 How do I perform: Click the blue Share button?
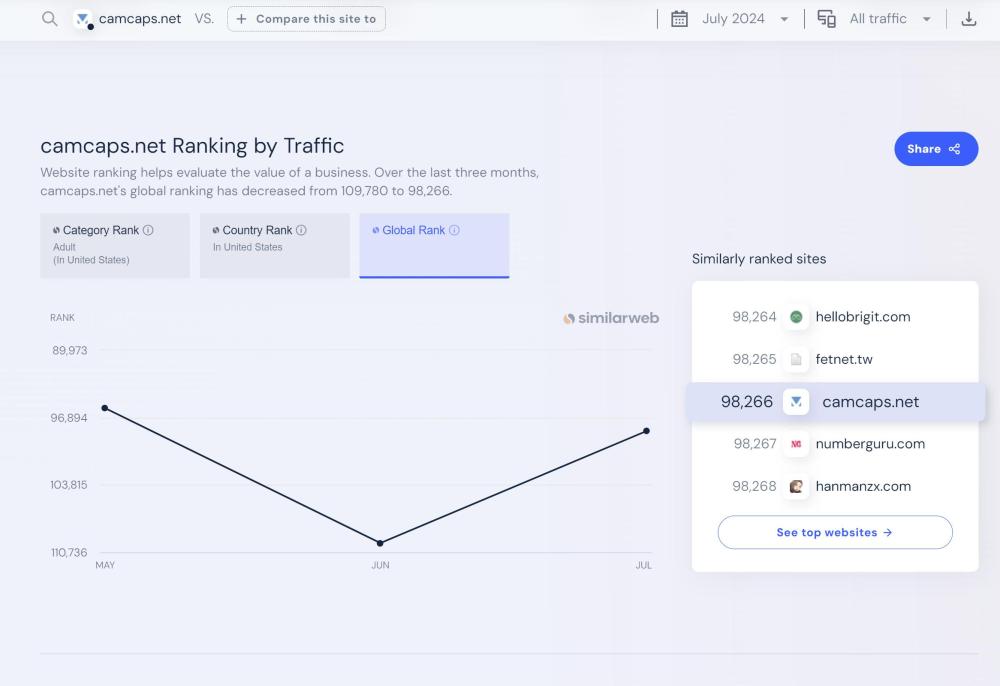coord(935,149)
